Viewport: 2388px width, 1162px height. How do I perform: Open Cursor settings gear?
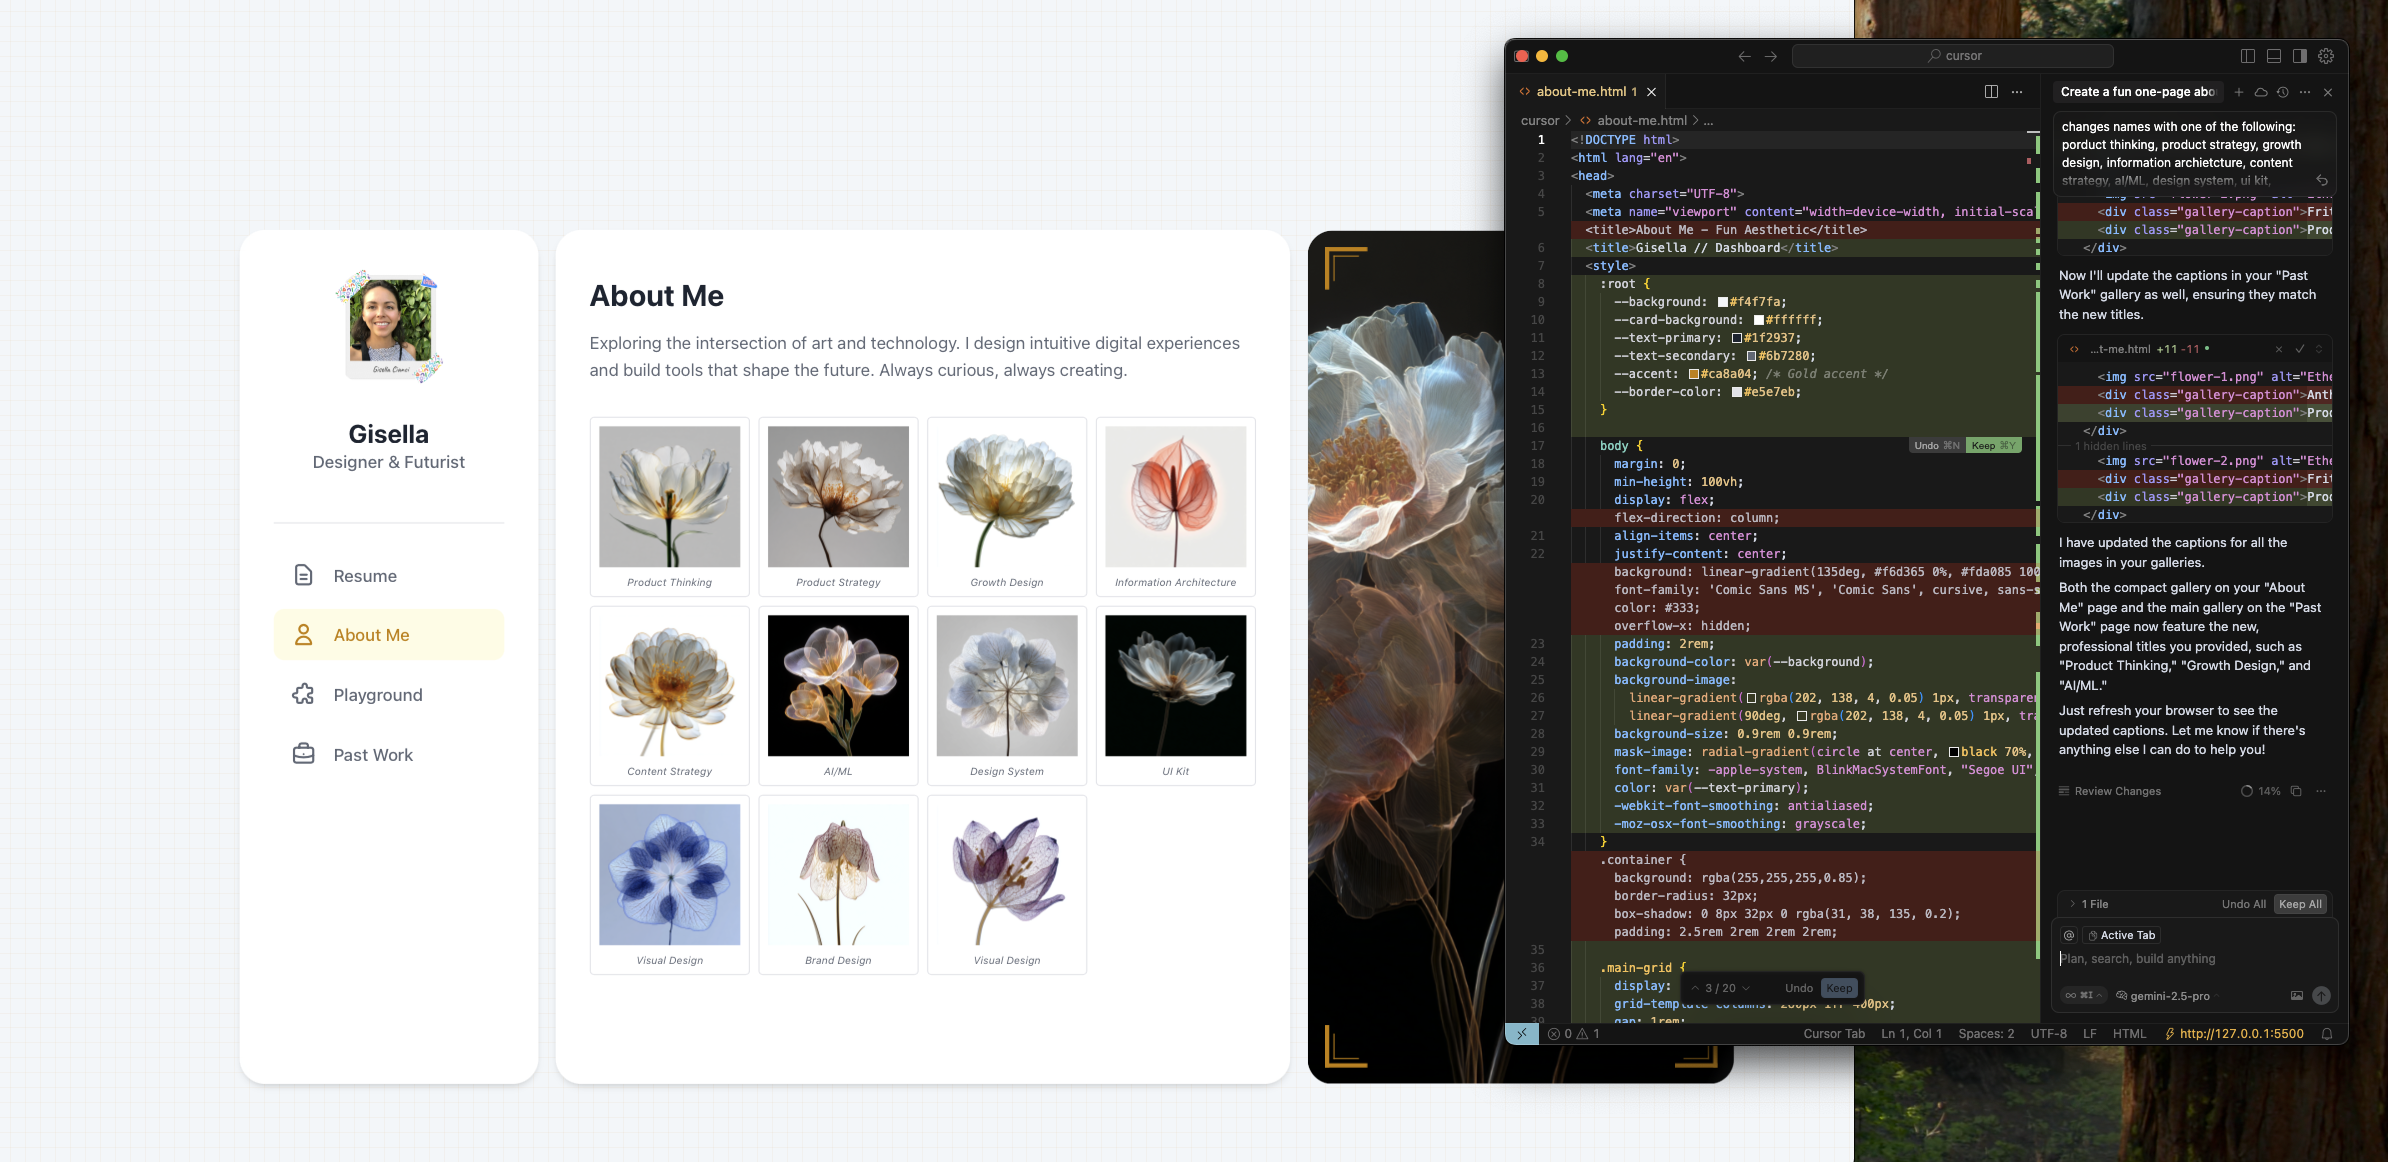pos(2326,56)
